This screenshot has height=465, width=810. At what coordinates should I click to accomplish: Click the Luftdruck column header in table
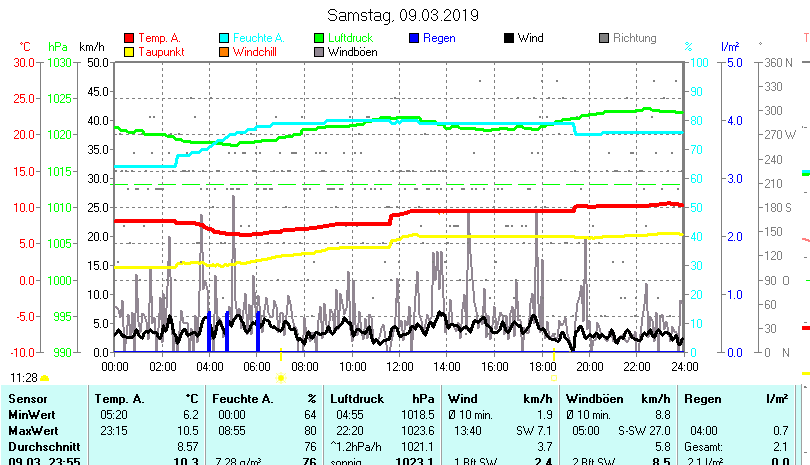coord(357,399)
